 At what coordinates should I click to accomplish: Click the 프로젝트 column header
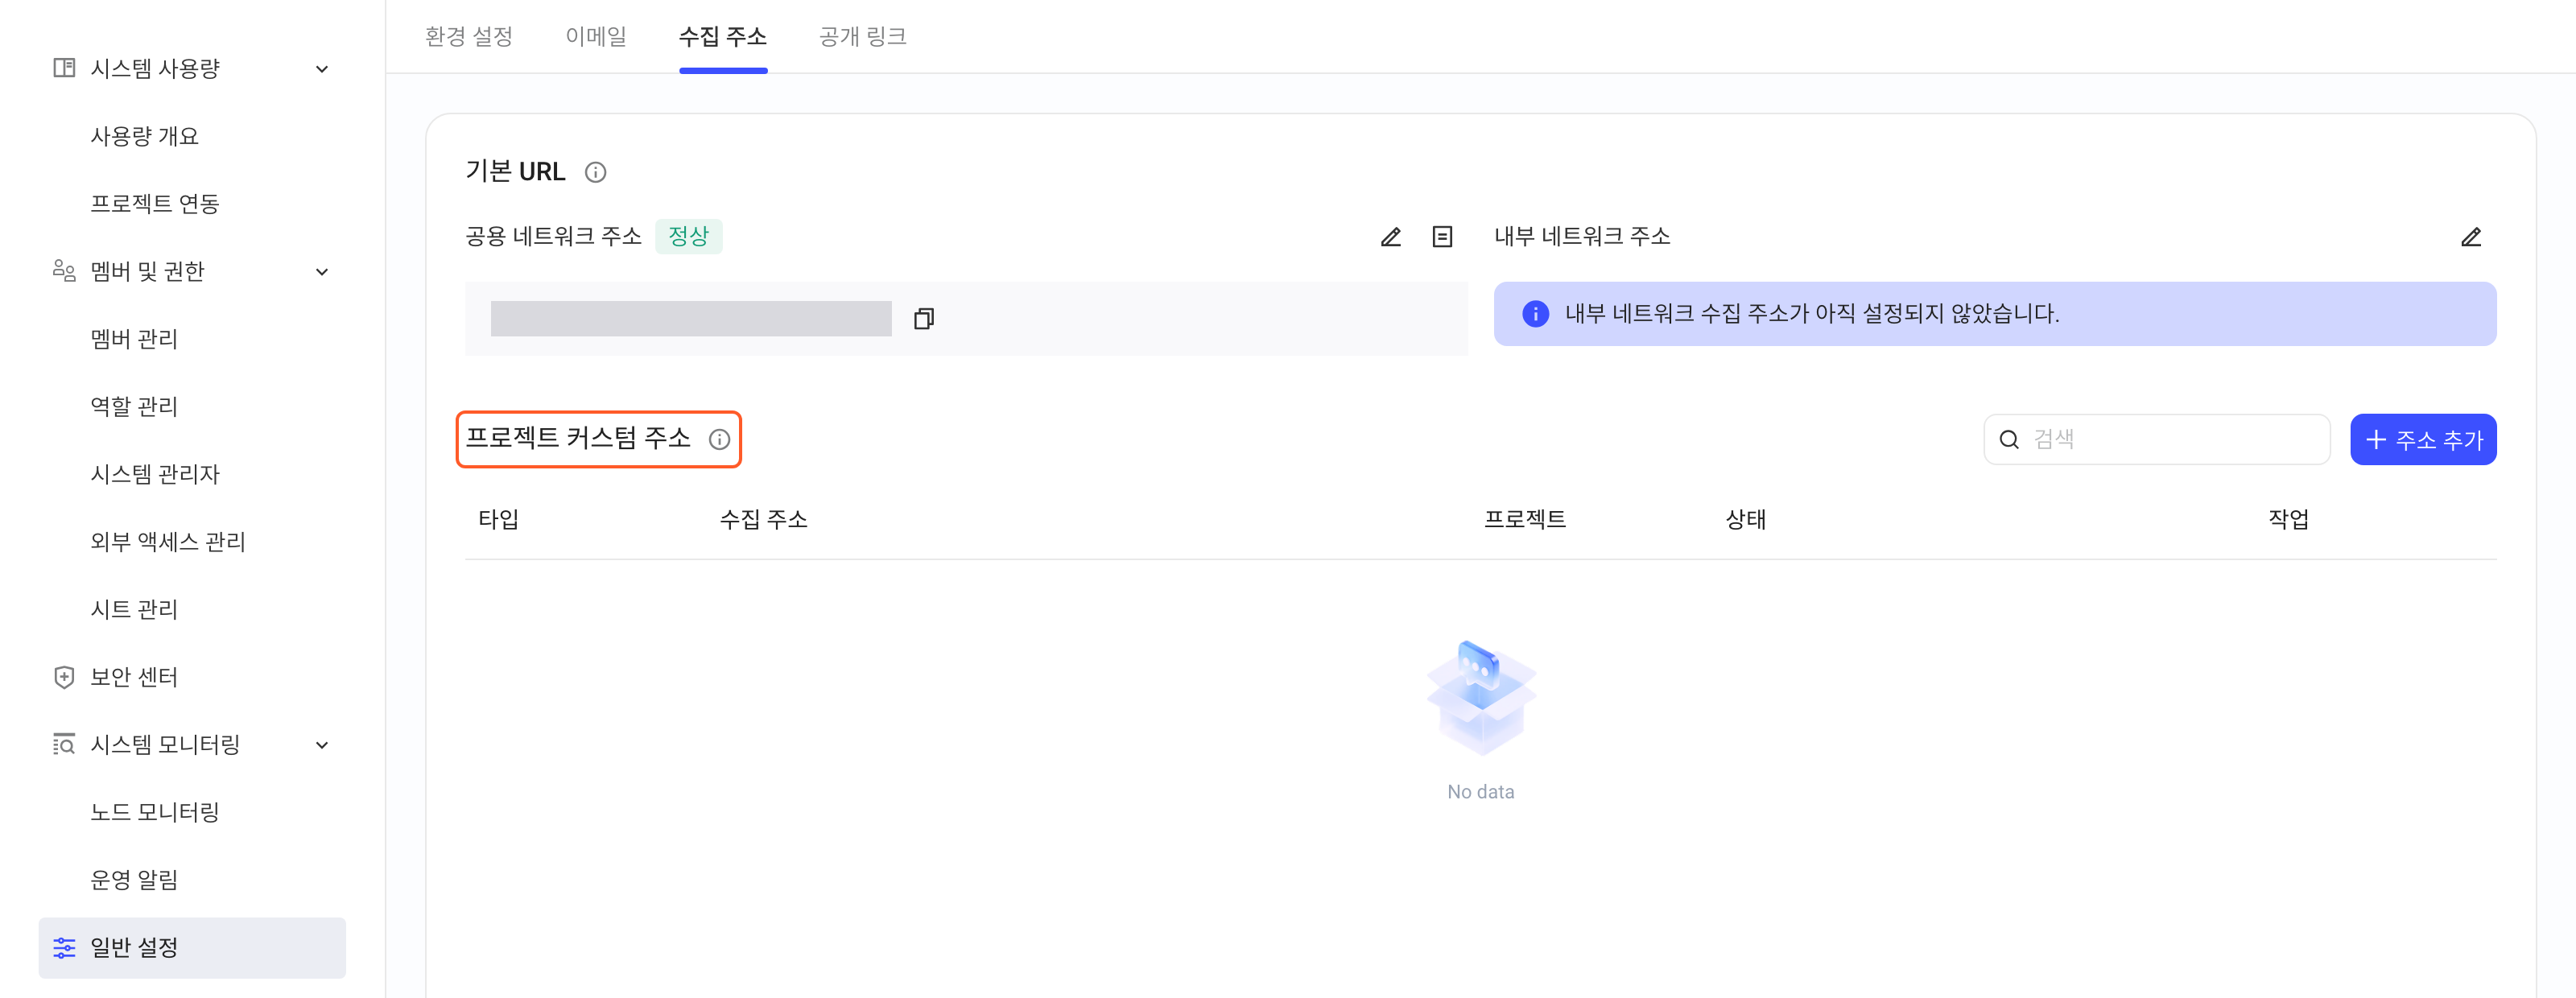(x=1524, y=519)
